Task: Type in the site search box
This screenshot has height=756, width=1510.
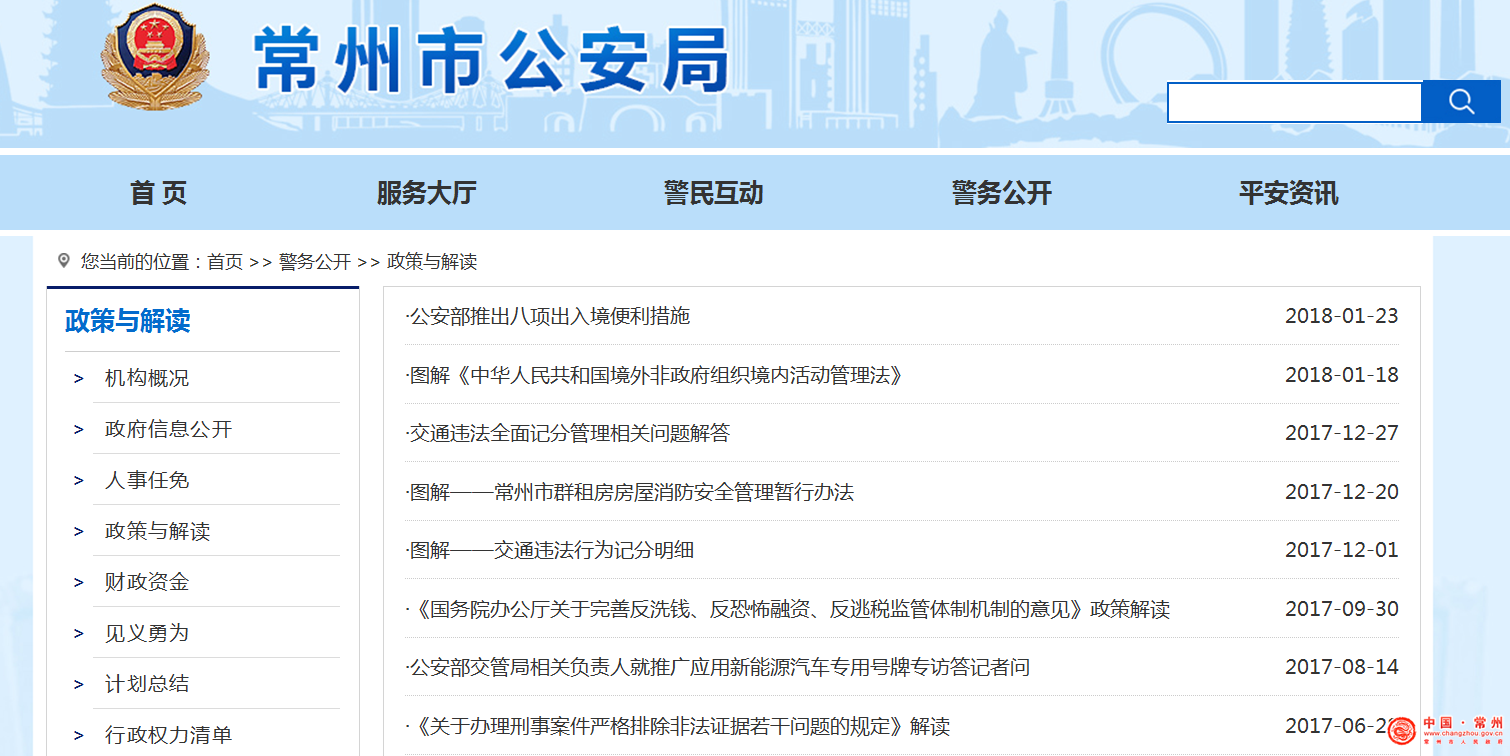Action: pyautogui.click(x=1294, y=102)
